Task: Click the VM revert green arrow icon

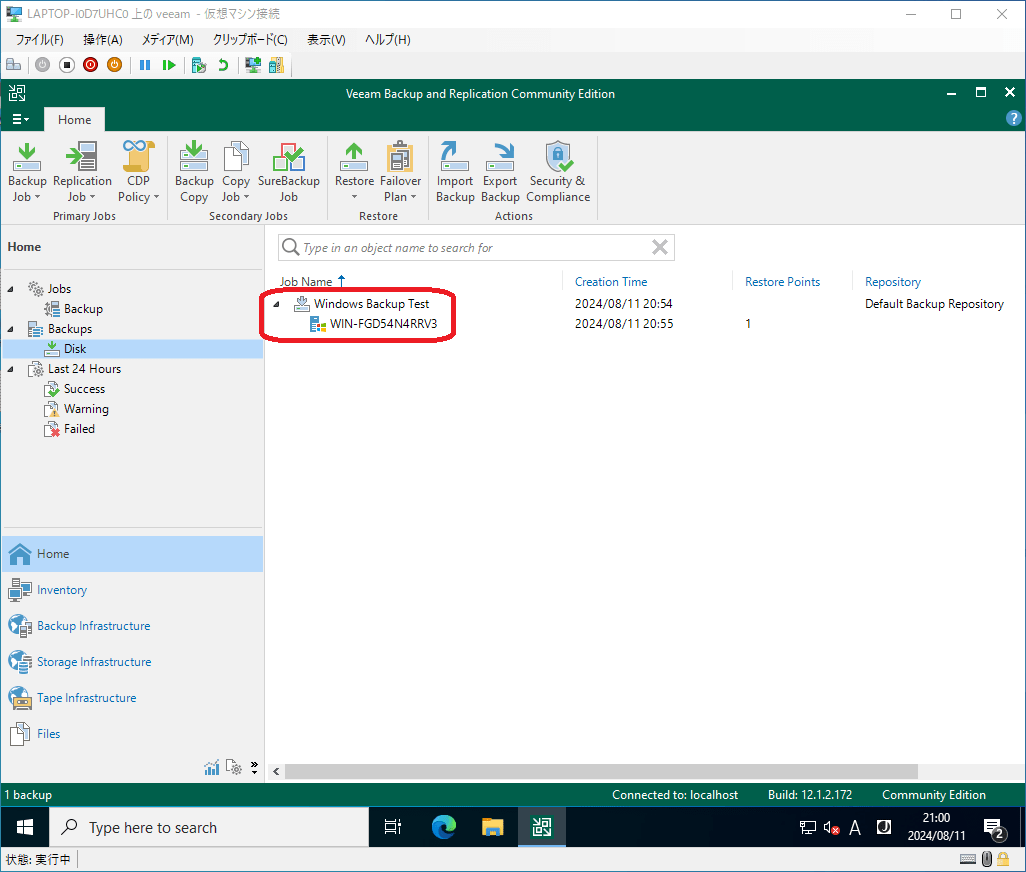Action: pyautogui.click(x=223, y=65)
